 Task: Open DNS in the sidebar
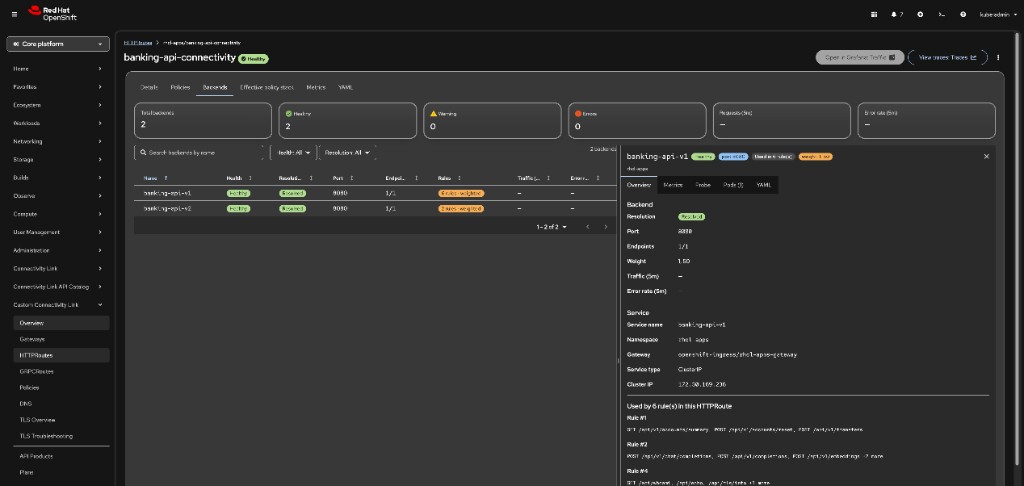point(61,404)
